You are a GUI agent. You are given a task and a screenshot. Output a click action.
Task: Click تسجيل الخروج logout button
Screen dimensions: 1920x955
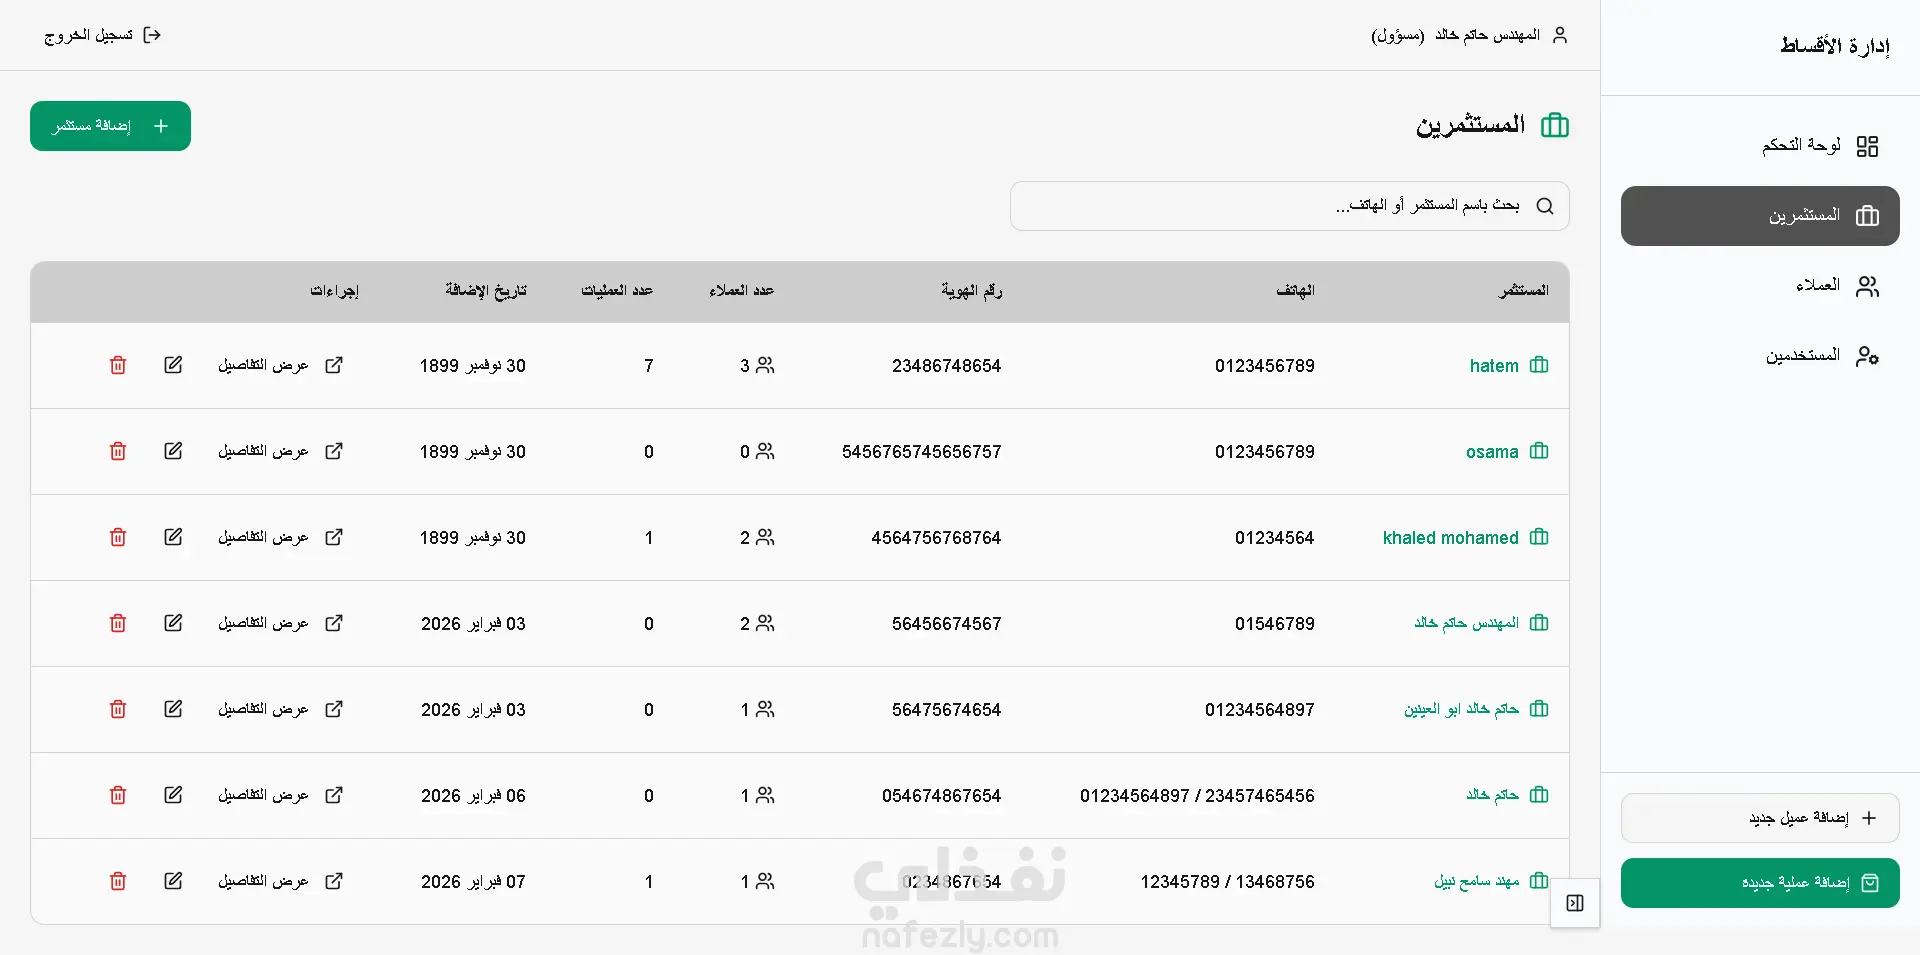point(103,35)
